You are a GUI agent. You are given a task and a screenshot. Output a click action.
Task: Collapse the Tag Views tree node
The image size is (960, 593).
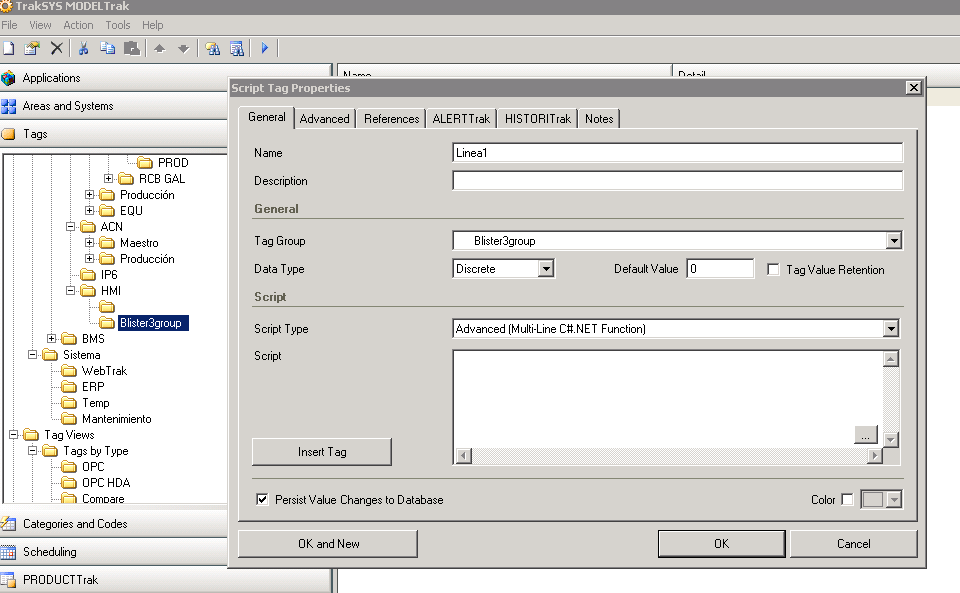click(13, 435)
